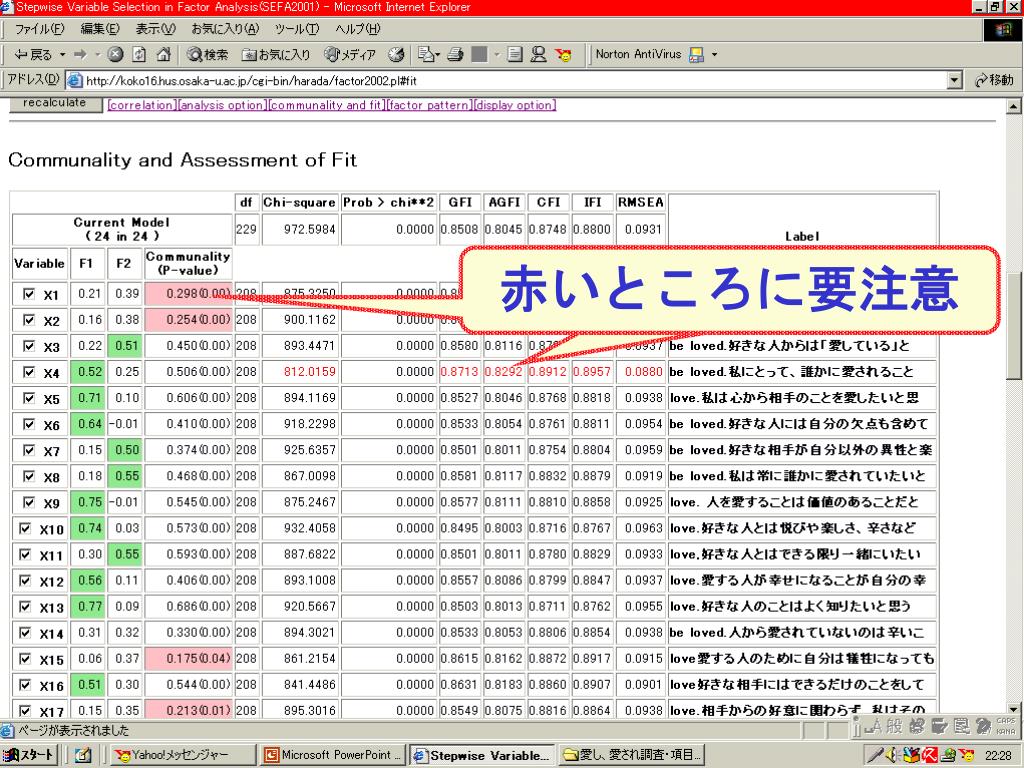Click the 般 conversion mode IME icon
The width and height of the screenshot is (1024, 768).
(895, 726)
